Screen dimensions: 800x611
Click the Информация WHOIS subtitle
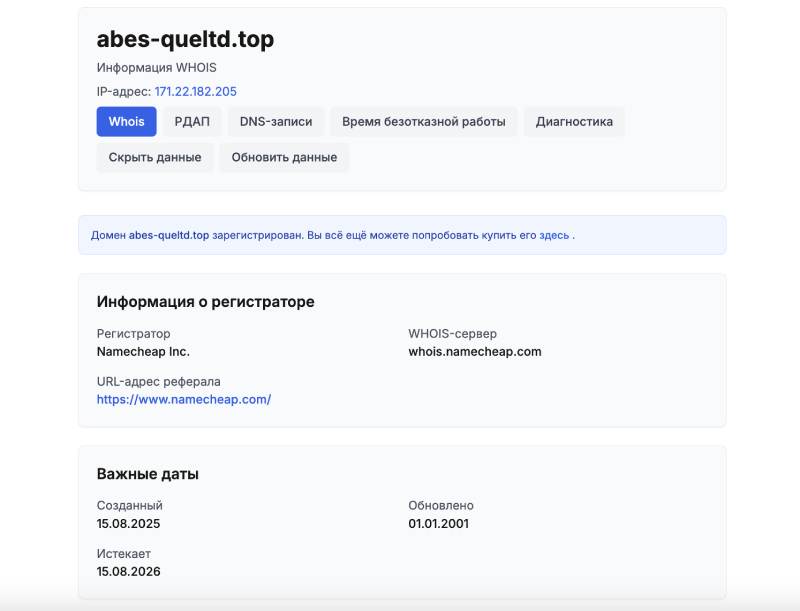point(156,68)
